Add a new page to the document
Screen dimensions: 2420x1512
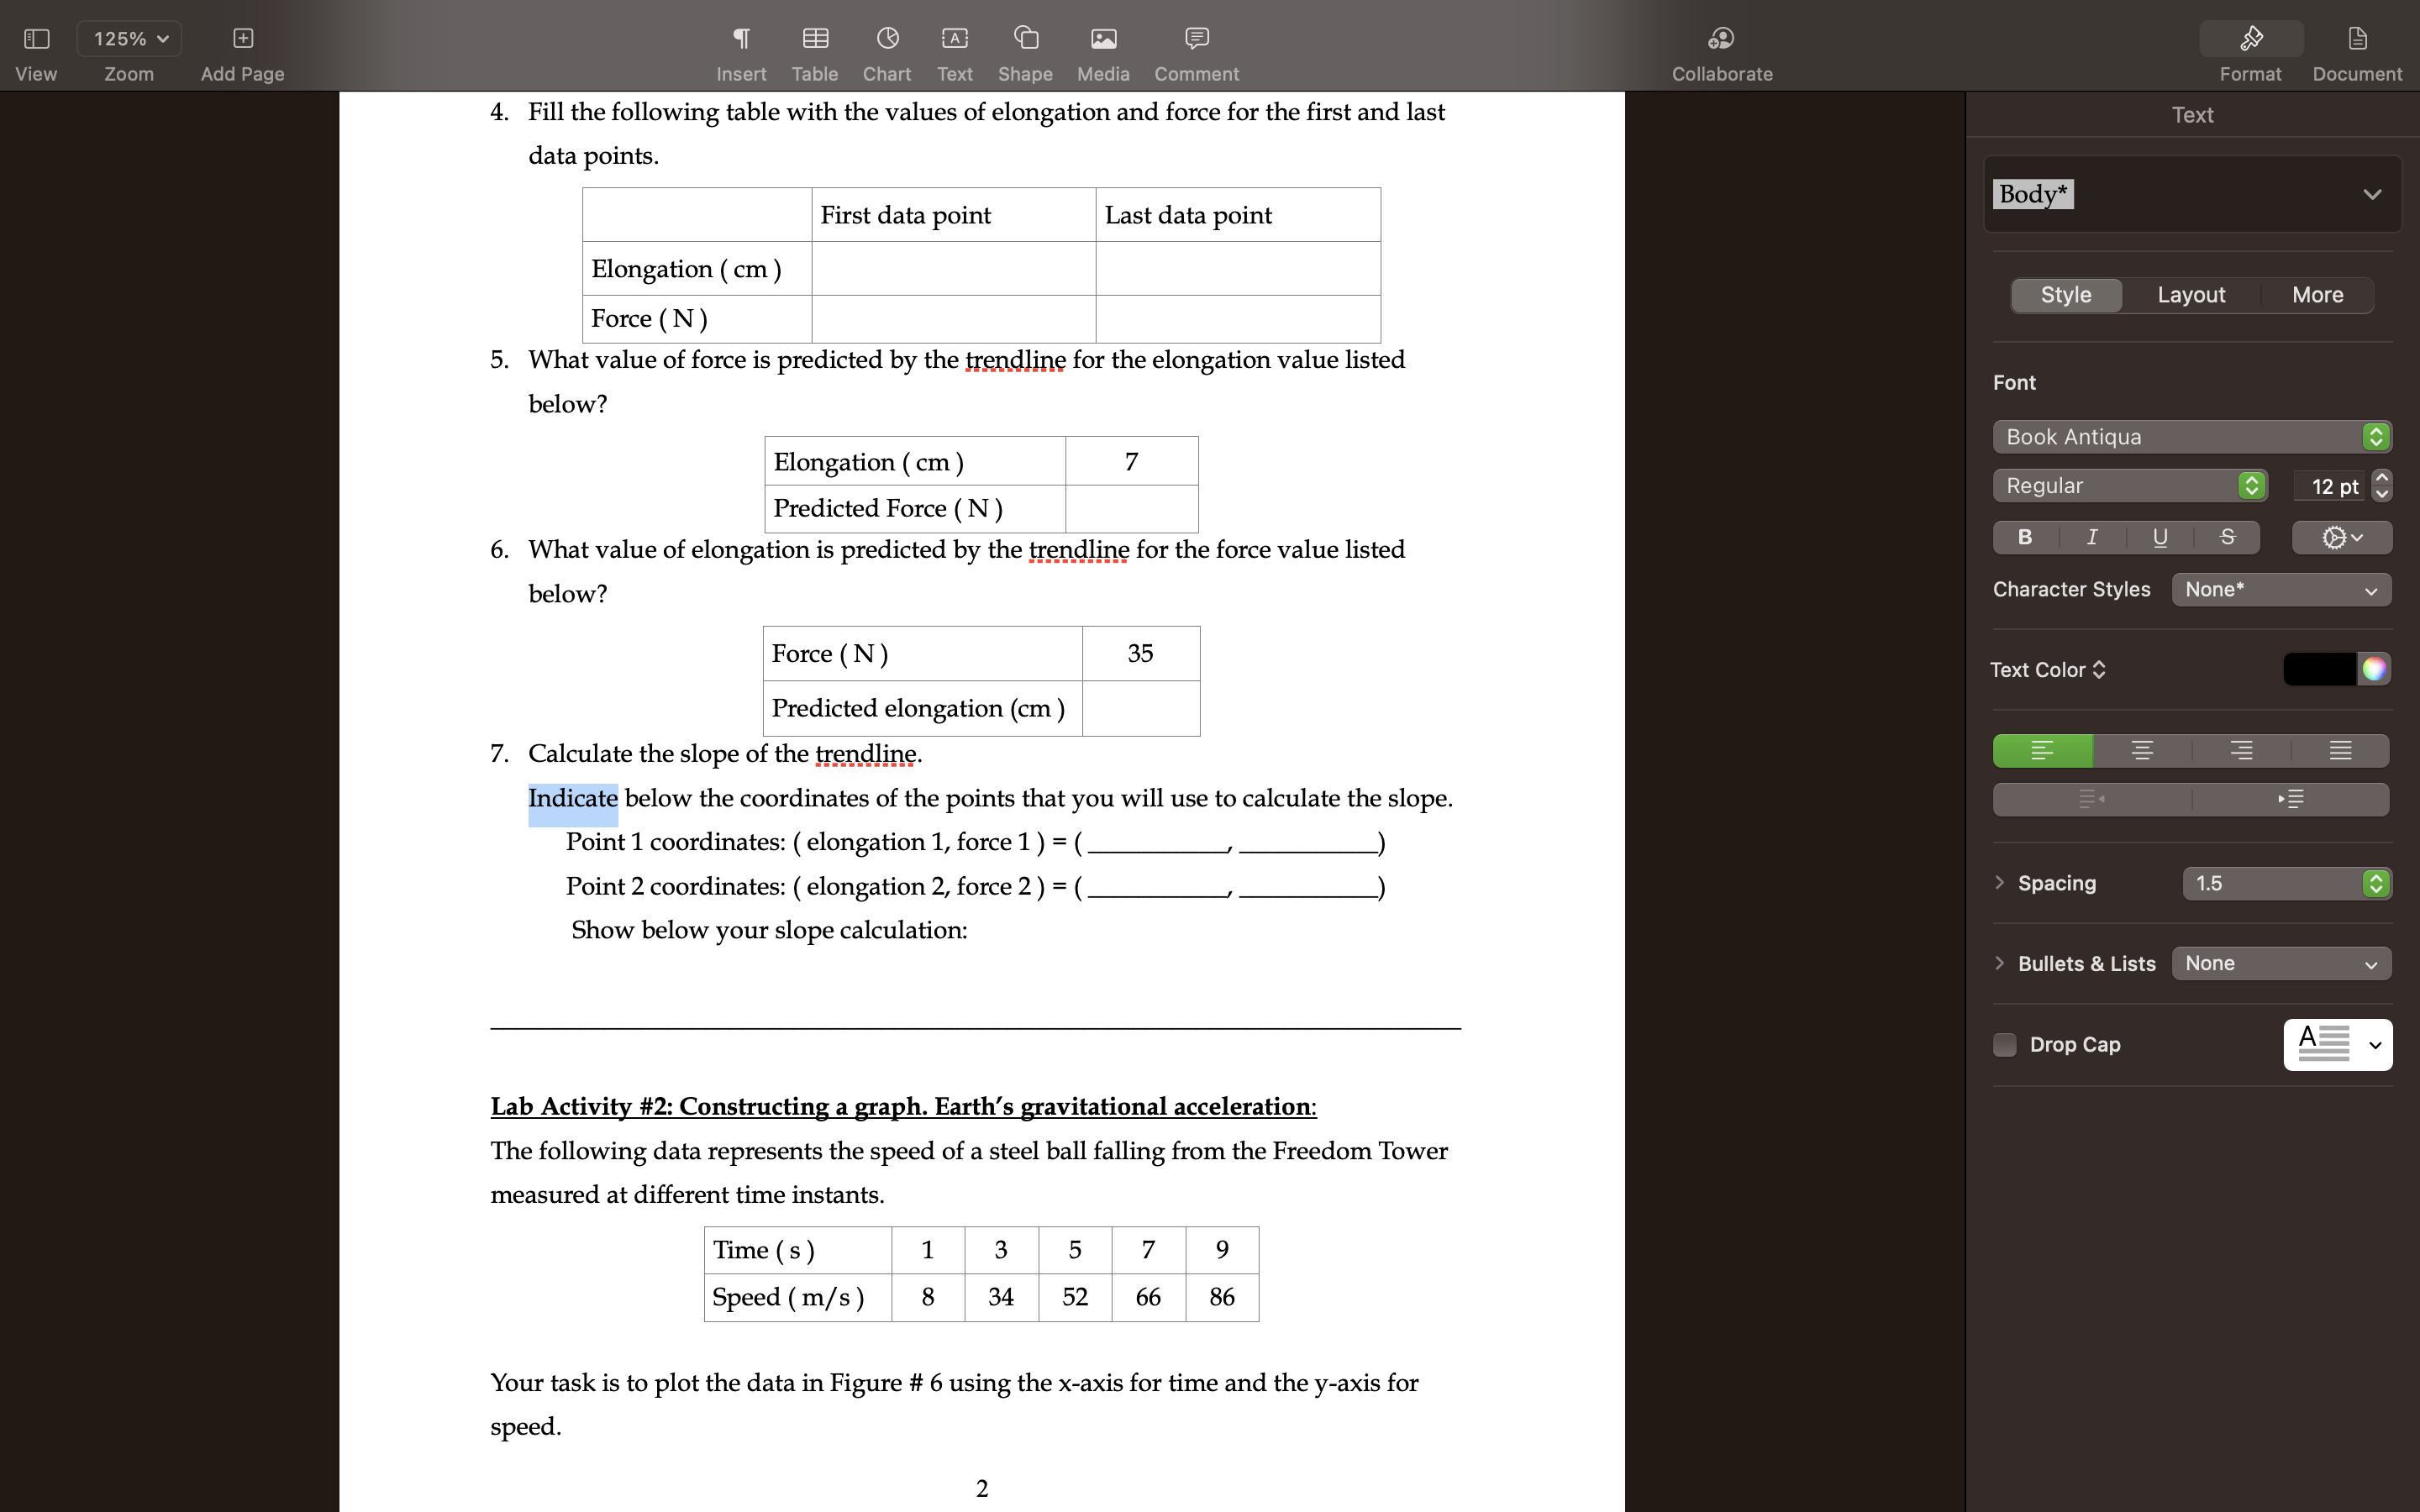(241, 38)
